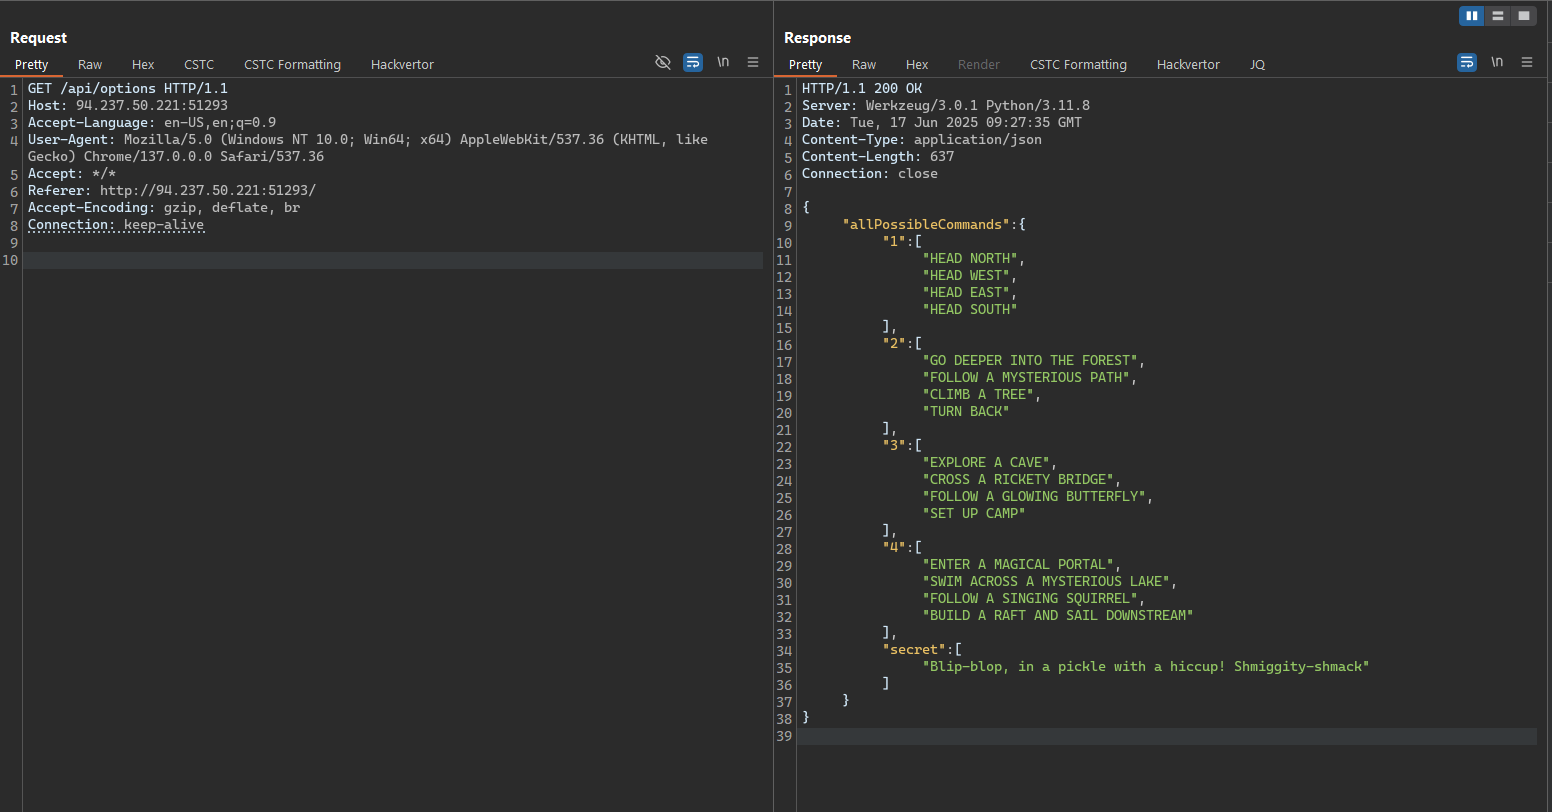Click the GET /api/options request line
This screenshot has height=812, width=1552.
(127, 89)
